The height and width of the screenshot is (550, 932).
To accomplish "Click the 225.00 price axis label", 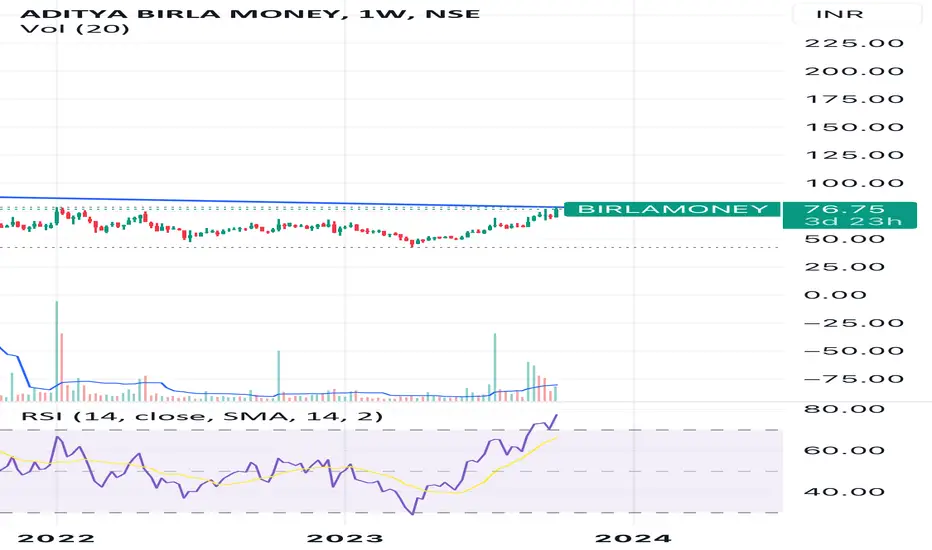I will click(x=854, y=43).
